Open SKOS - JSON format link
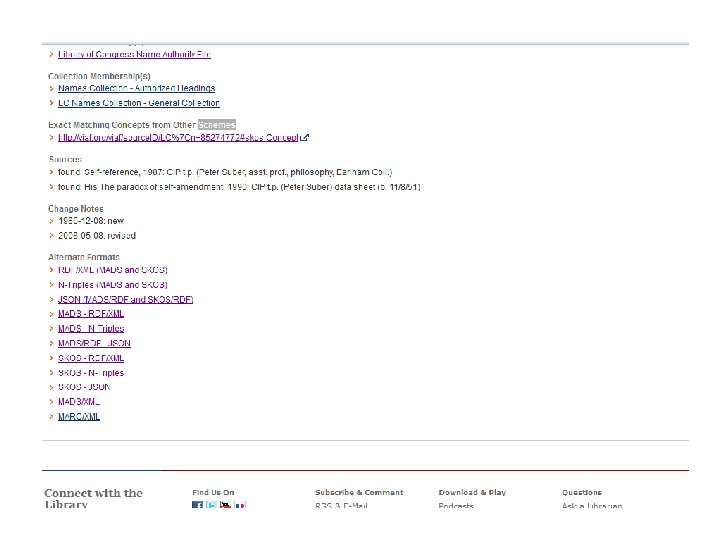 tap(84, 387)
